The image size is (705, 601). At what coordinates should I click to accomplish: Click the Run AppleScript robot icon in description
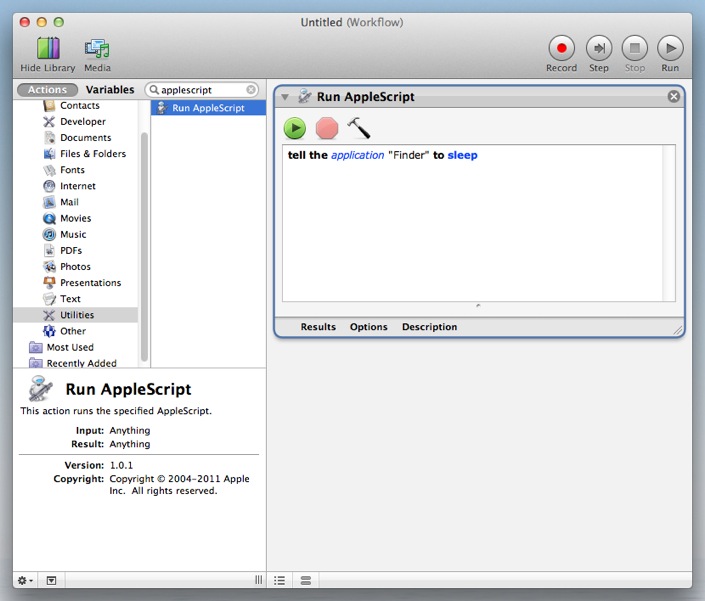[x=40, y=388]
